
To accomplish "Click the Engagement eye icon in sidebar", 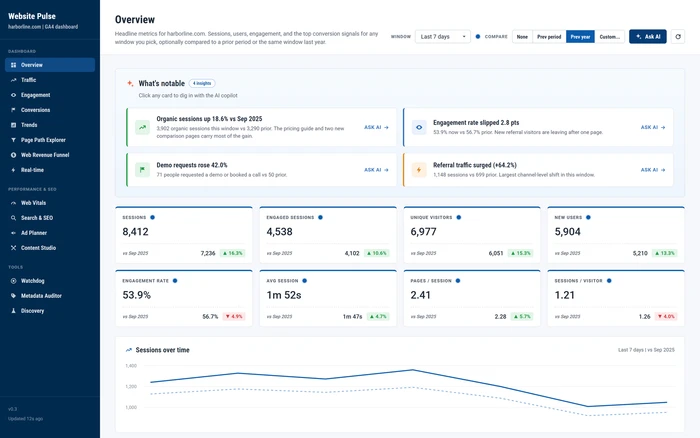I will click(13, 95).
